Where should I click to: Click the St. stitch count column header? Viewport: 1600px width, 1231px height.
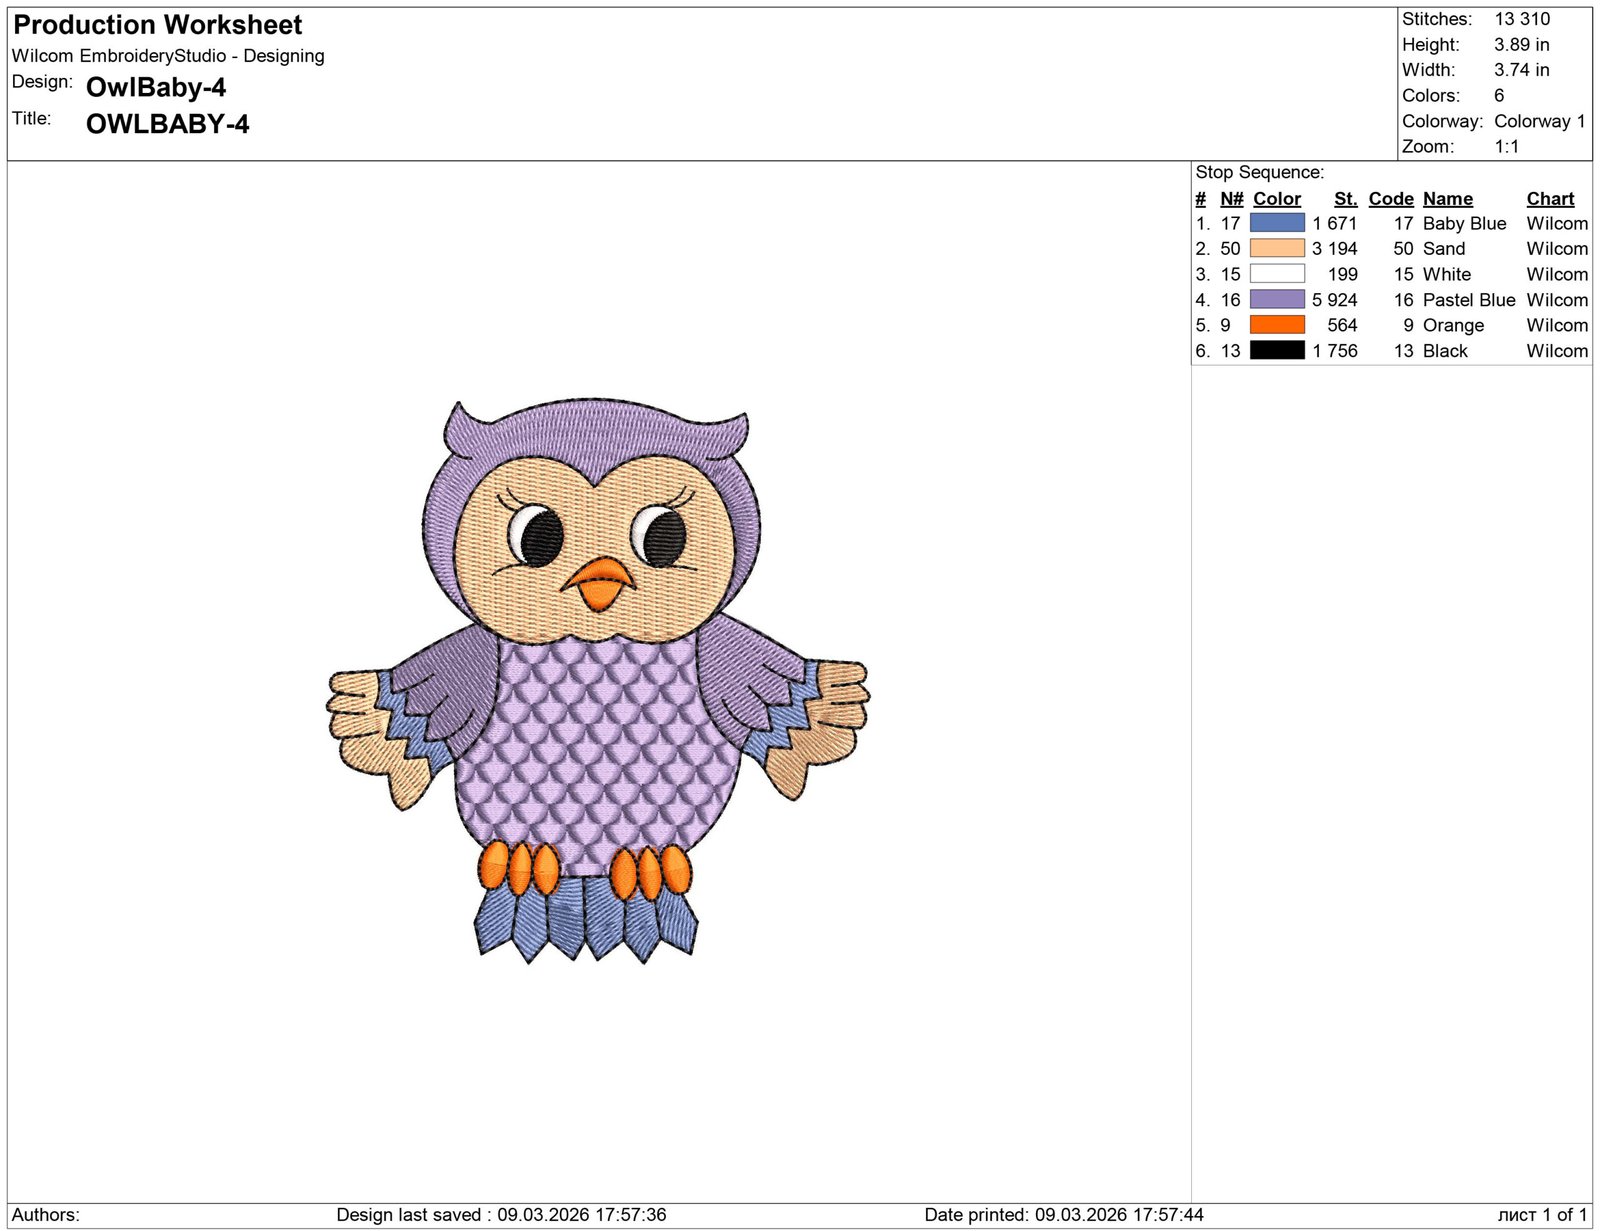(1345, 199)
